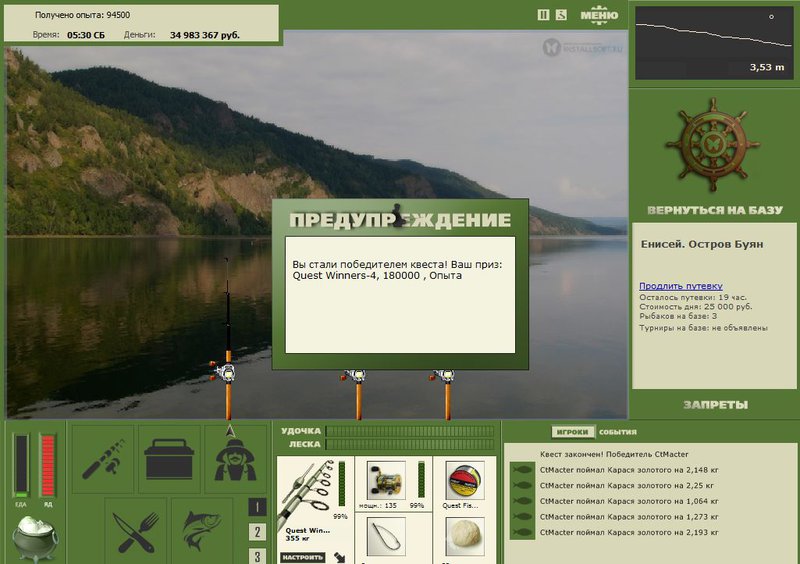Click the Получено опыта: 94500 text

pos(82,15)
